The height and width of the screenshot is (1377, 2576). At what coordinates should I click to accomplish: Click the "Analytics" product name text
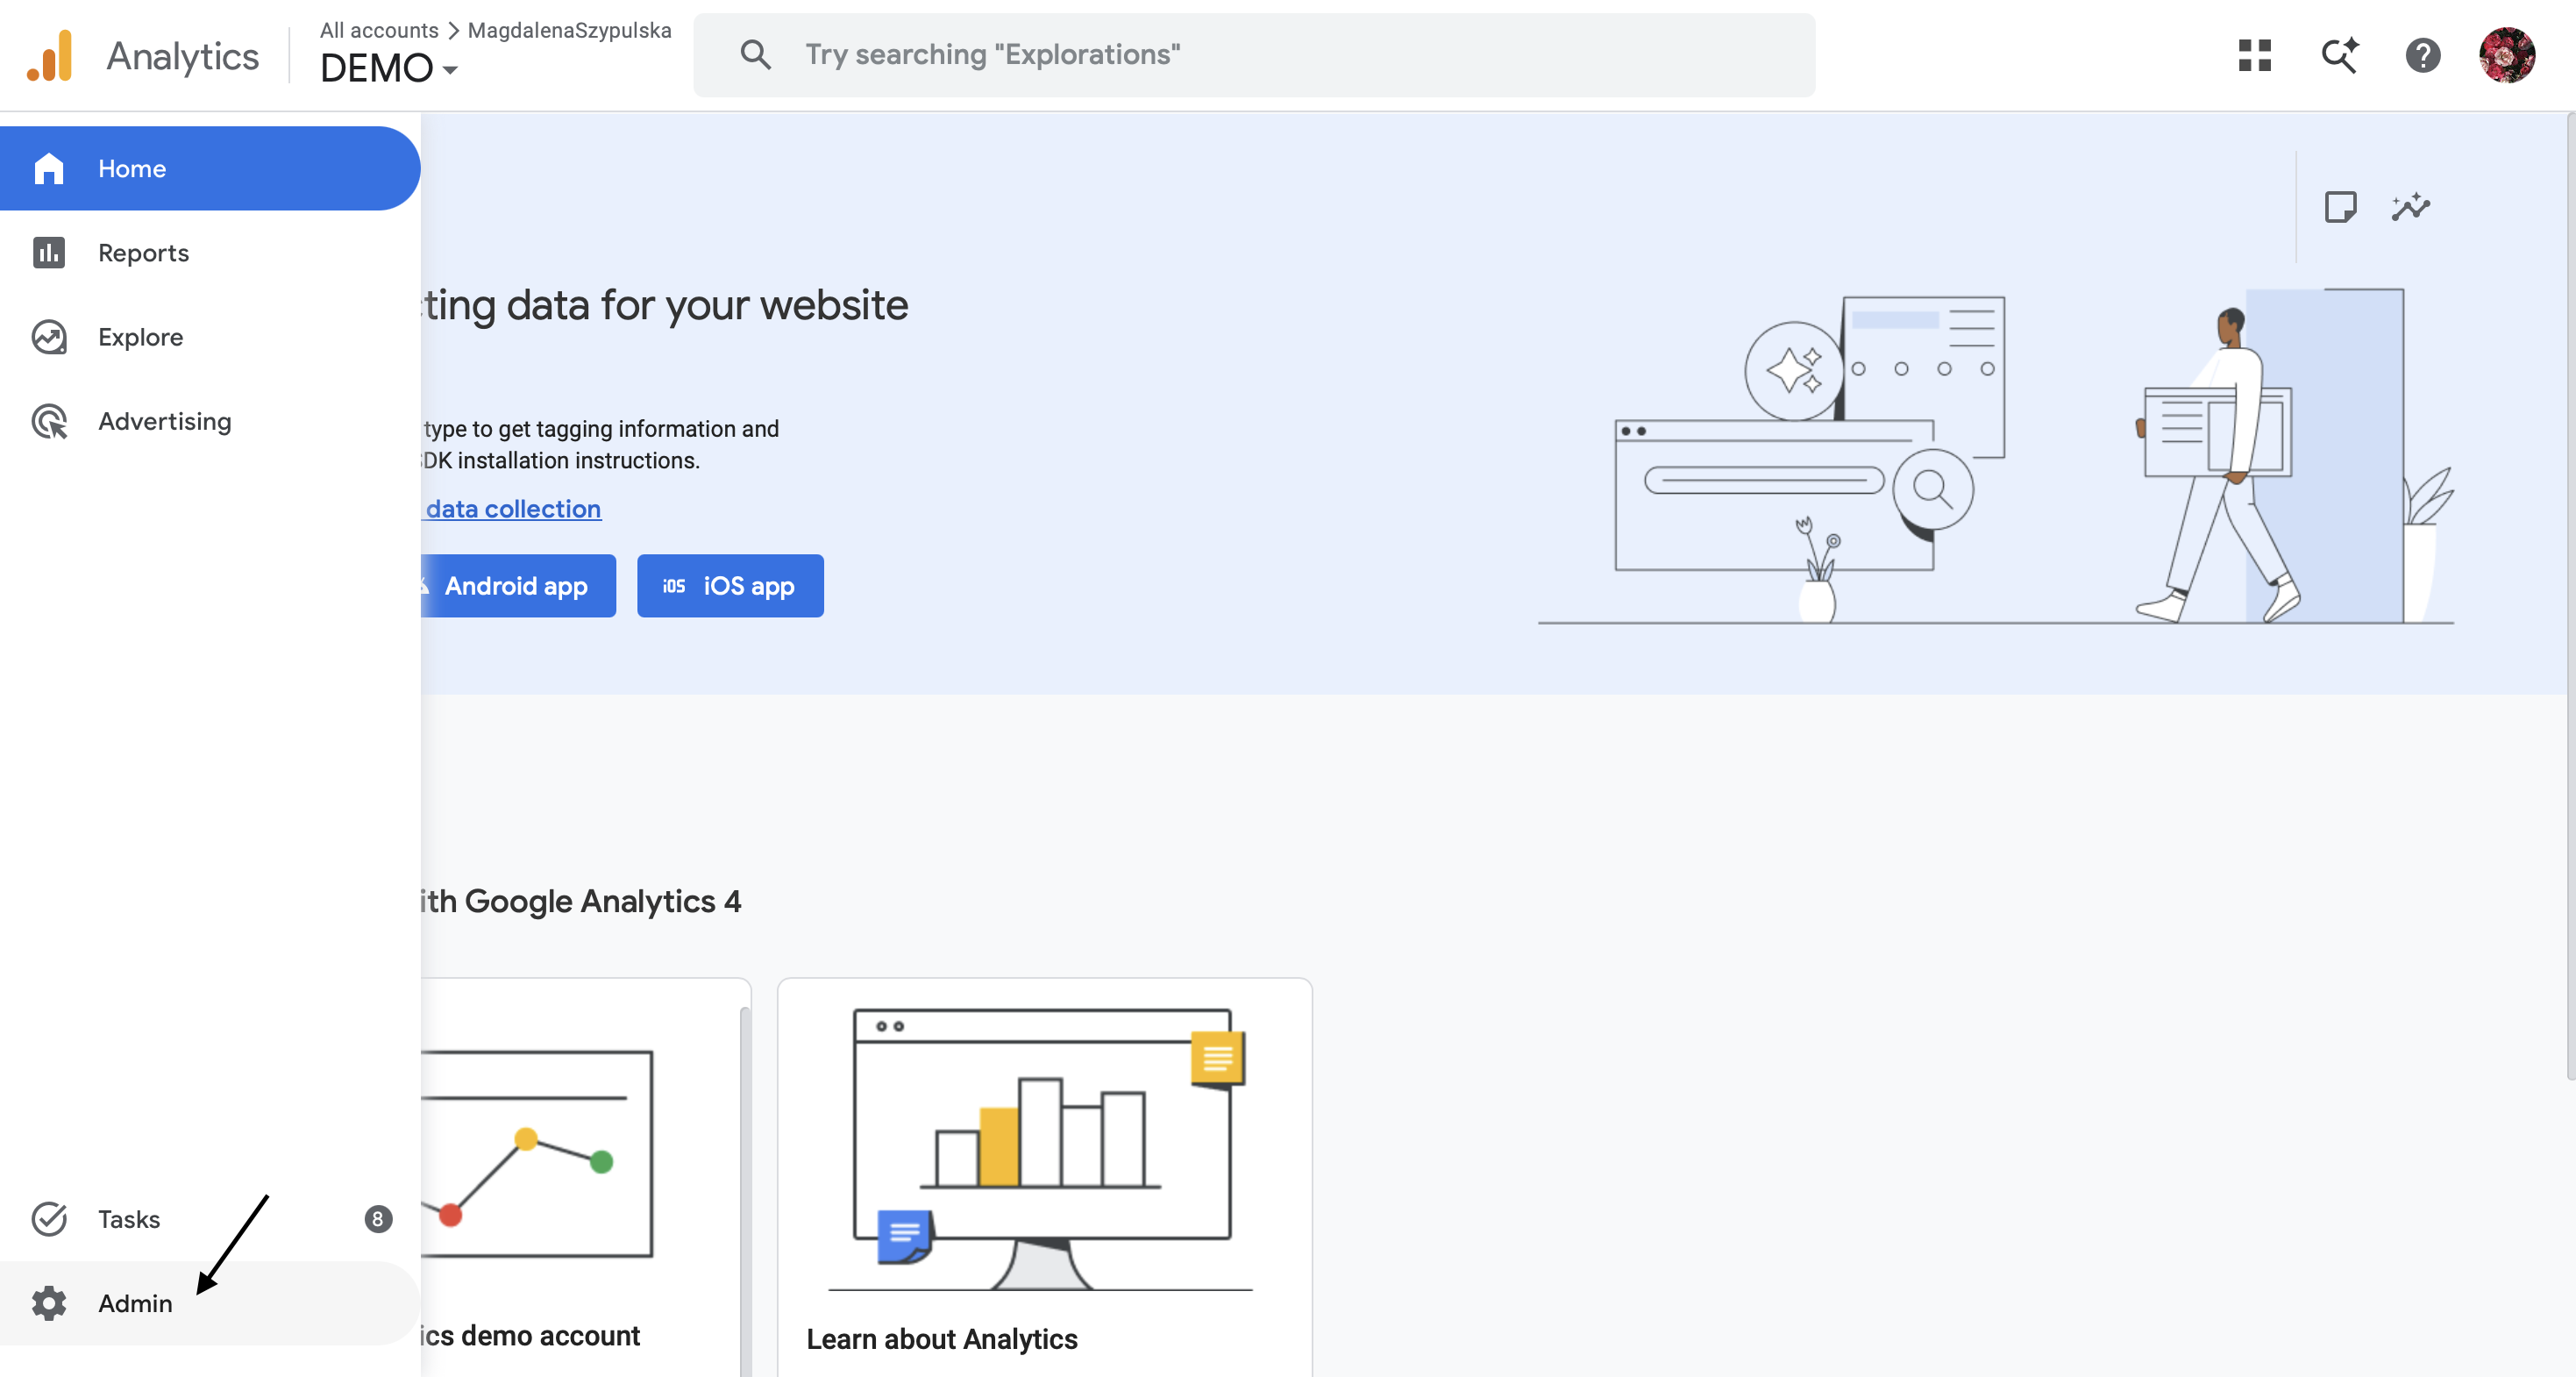182,56
